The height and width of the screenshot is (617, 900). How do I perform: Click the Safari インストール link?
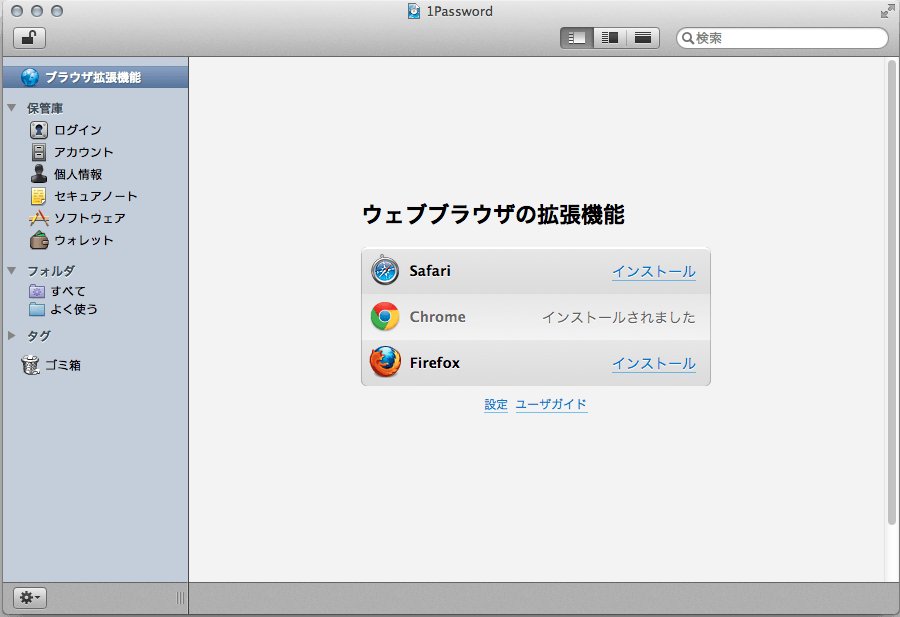point(653,271)
